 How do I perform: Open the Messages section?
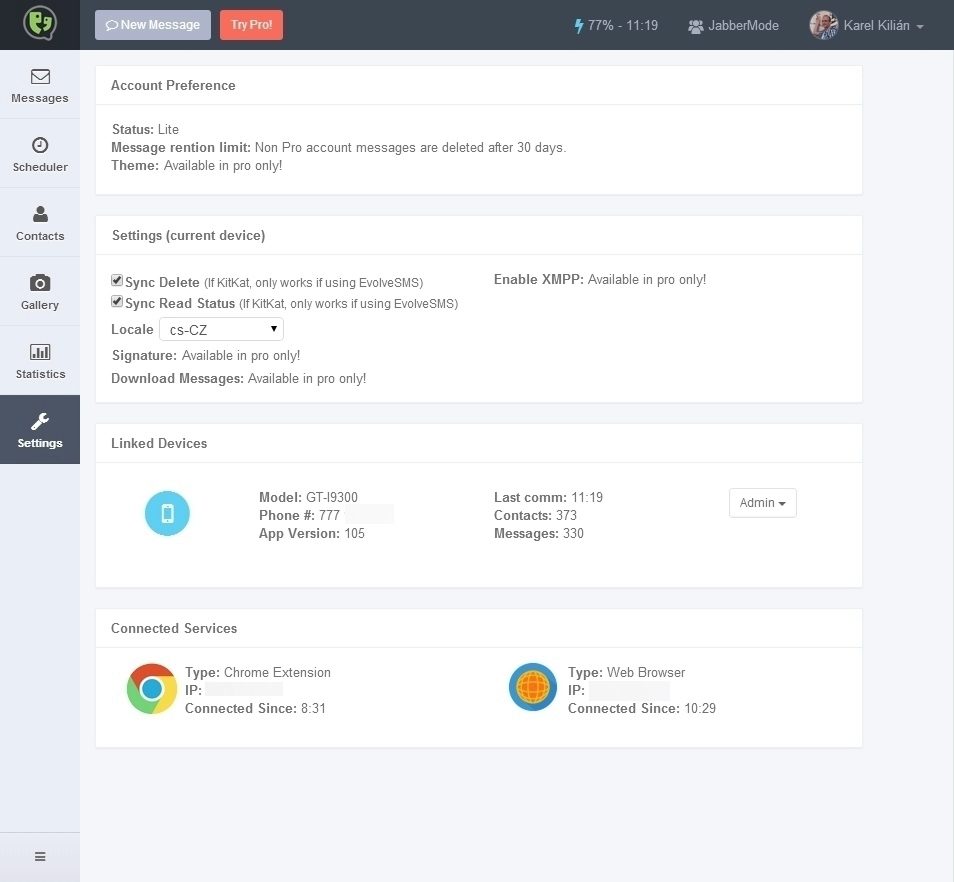click(40, 85)
